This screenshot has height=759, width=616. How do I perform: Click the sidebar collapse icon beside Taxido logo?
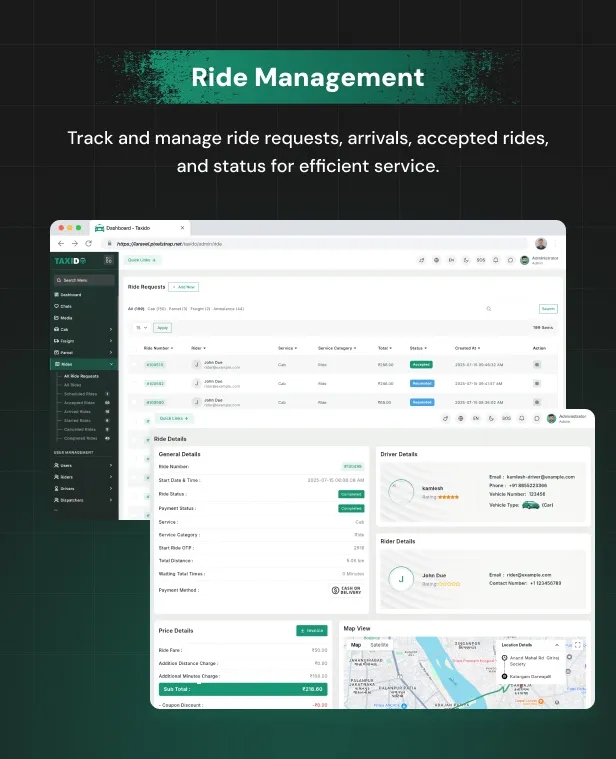click(108, 260)
